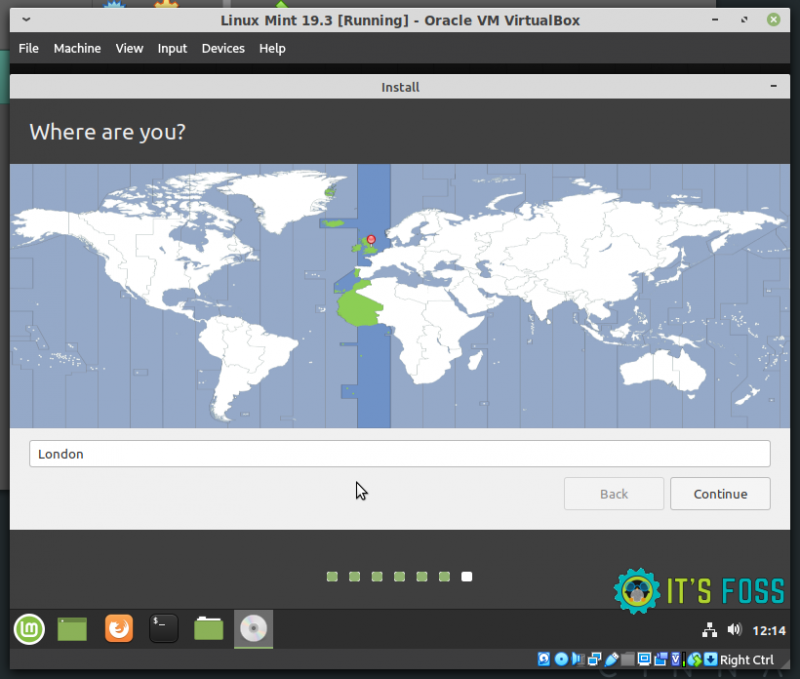Click the Back button
Image resolution: width=800 pixels, height=679 pixels.
coord(614,494)
